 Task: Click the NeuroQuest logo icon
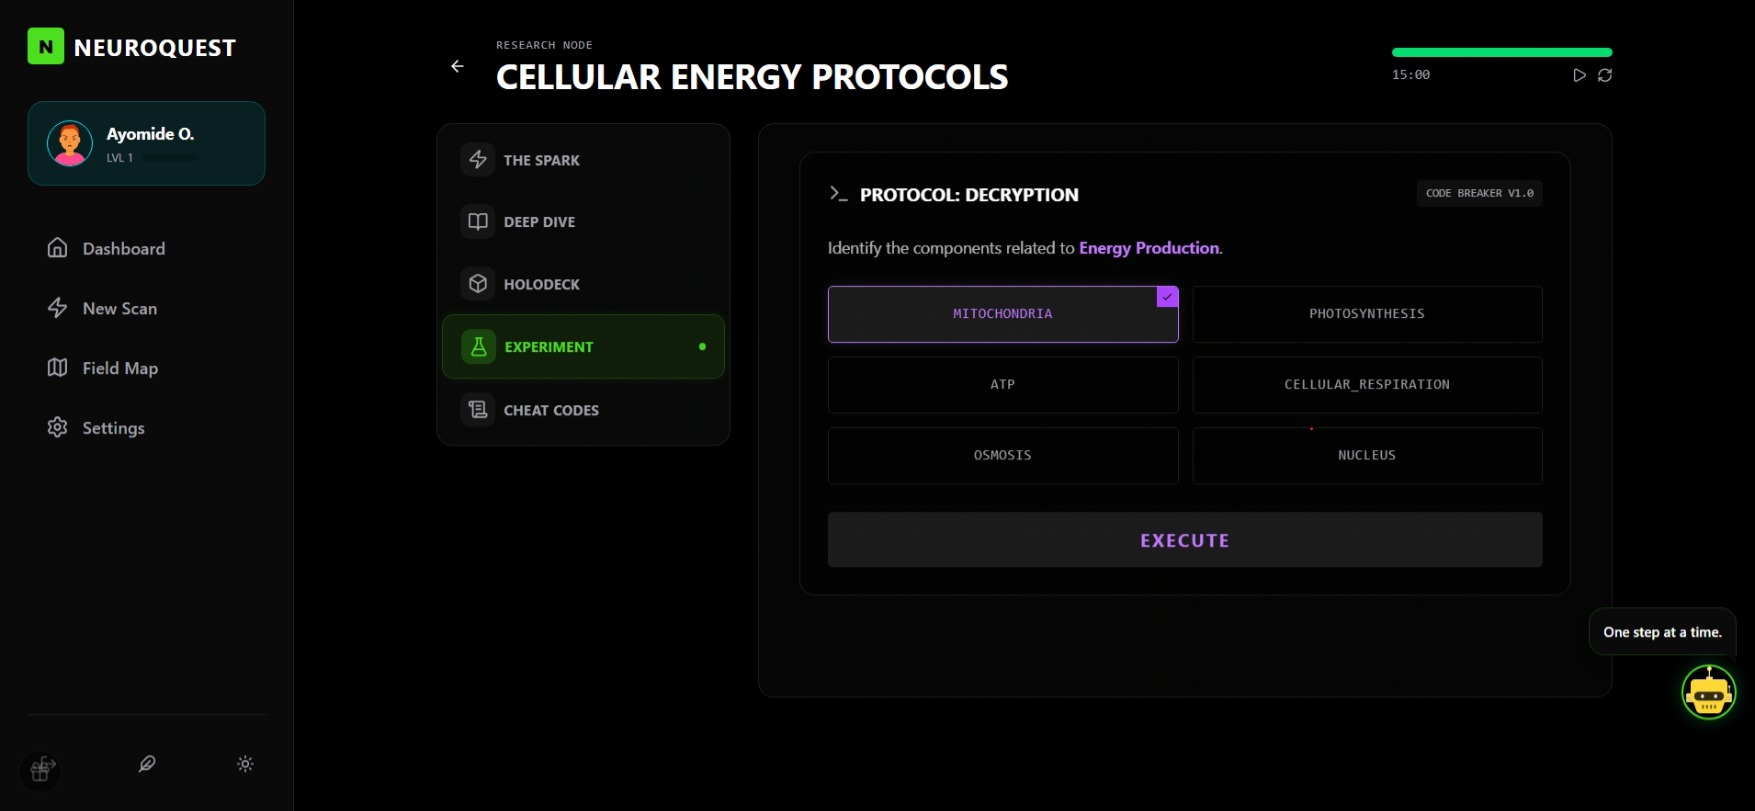coord(46,46)
